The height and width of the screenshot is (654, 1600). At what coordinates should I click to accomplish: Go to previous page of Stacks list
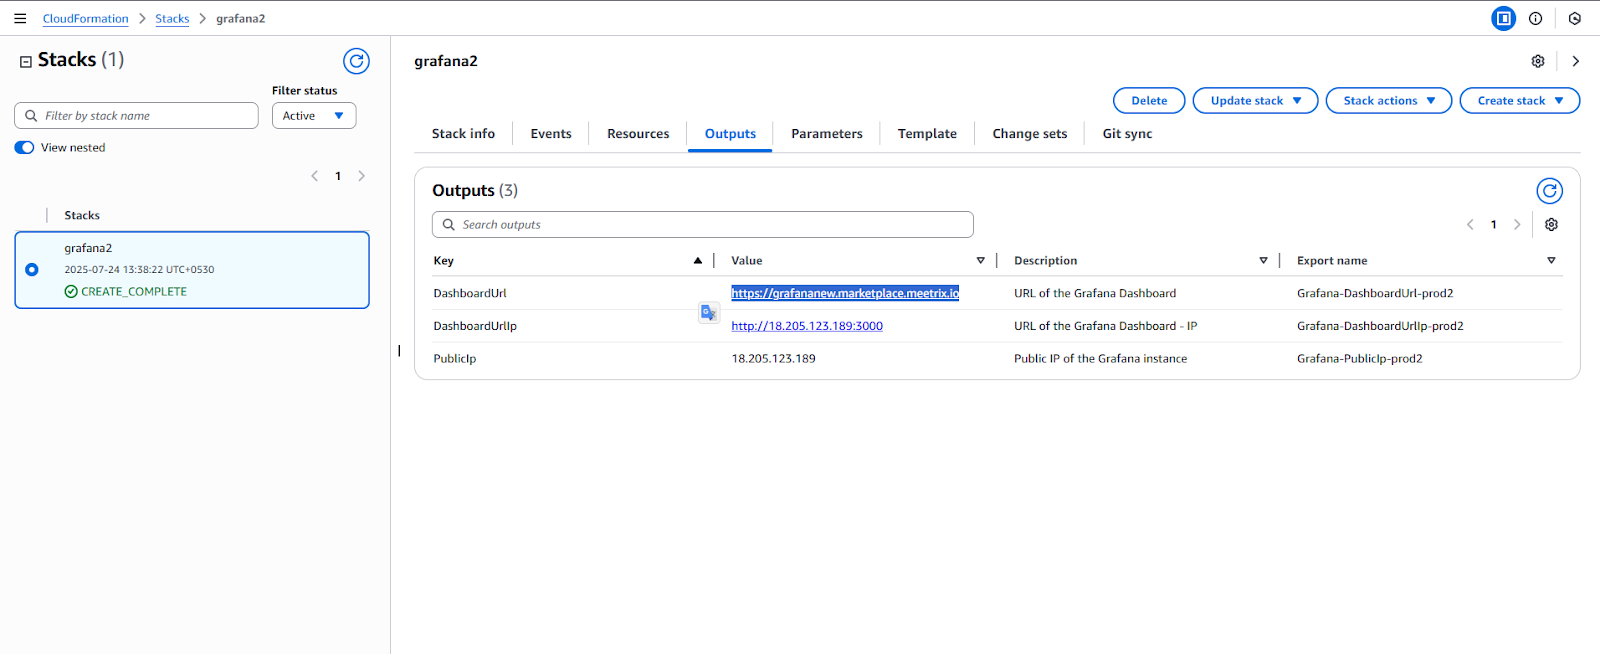tap(314, 176)
